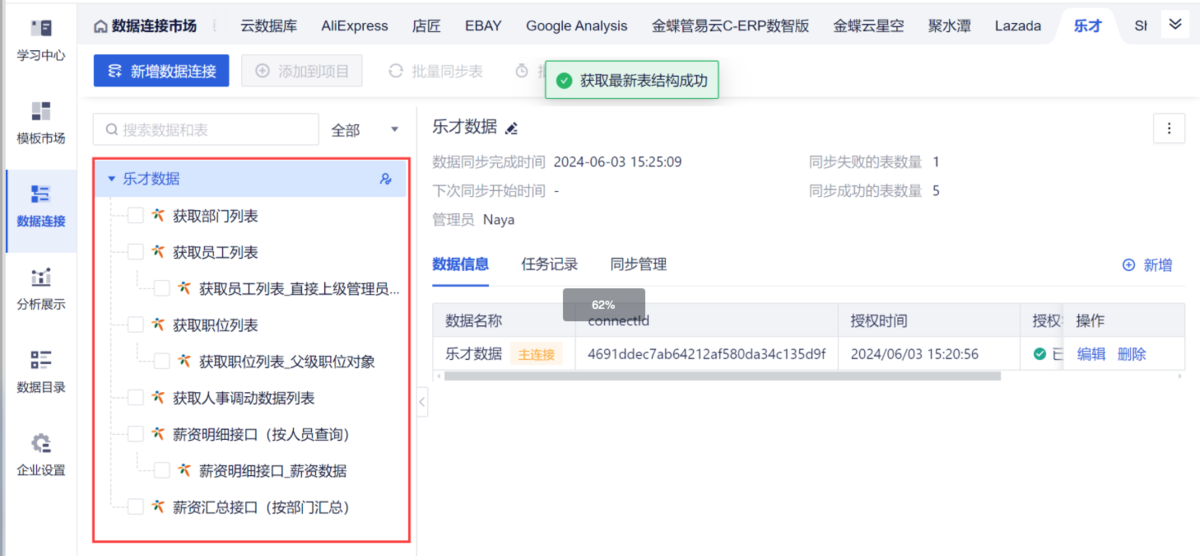This screenshot has width=1200, height=556.
Task: Click the 批量同步表 button
Action: click(x=436, y=71)
